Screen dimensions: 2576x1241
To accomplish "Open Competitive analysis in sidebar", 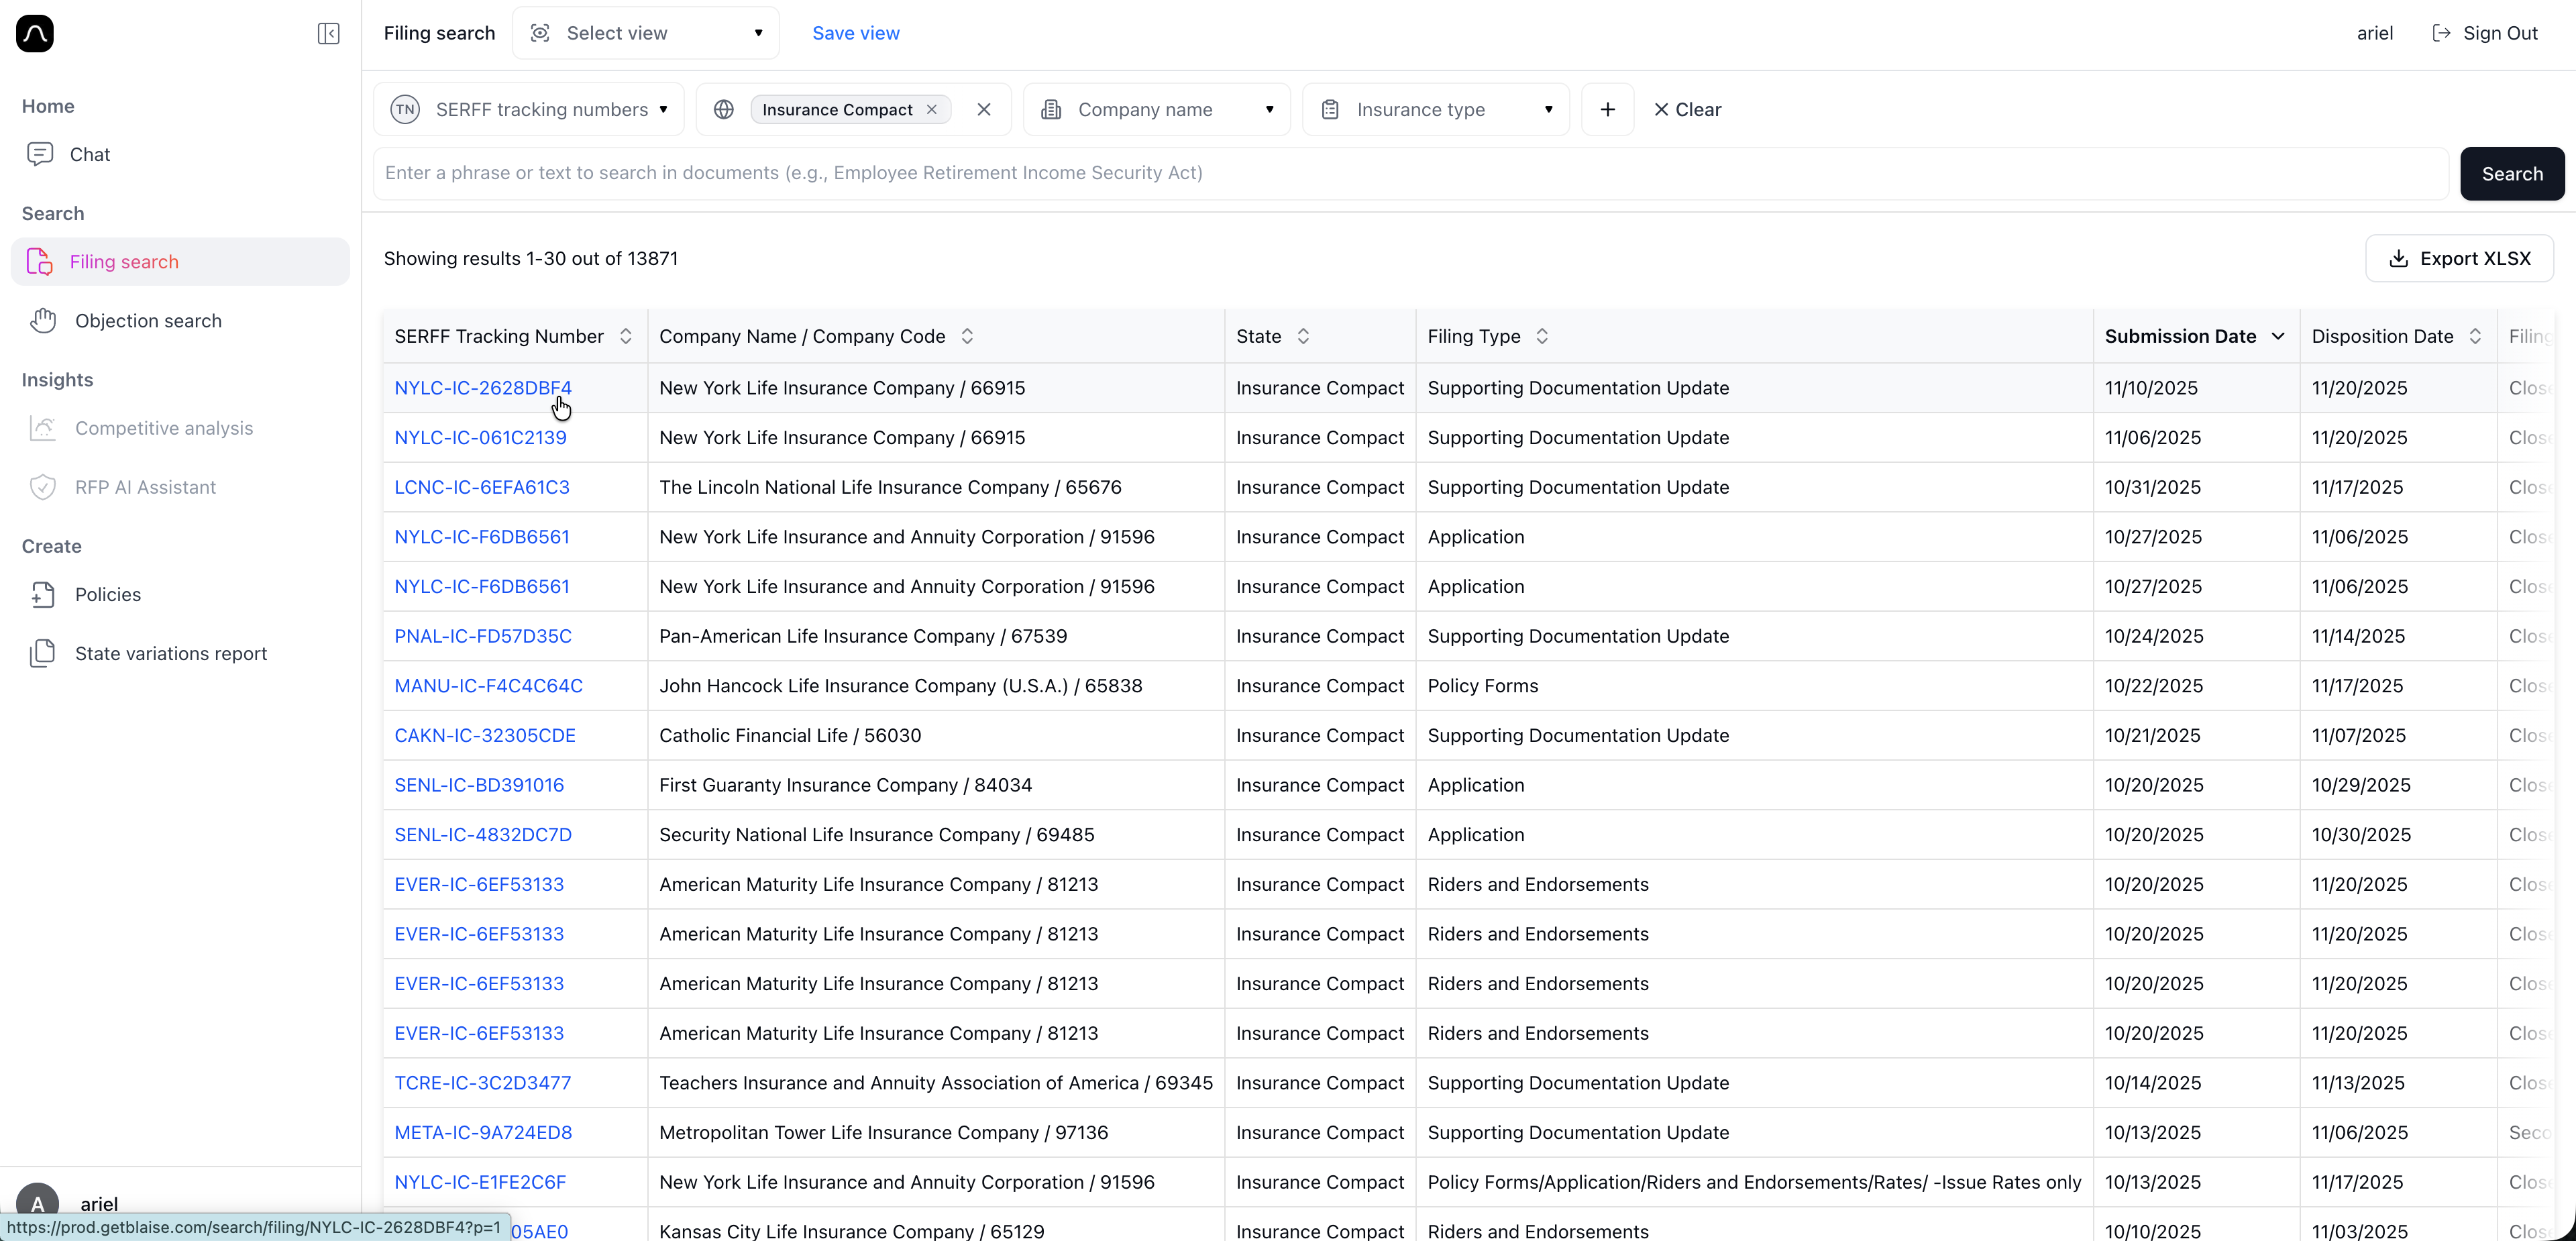I will click(x=164, y=429).
